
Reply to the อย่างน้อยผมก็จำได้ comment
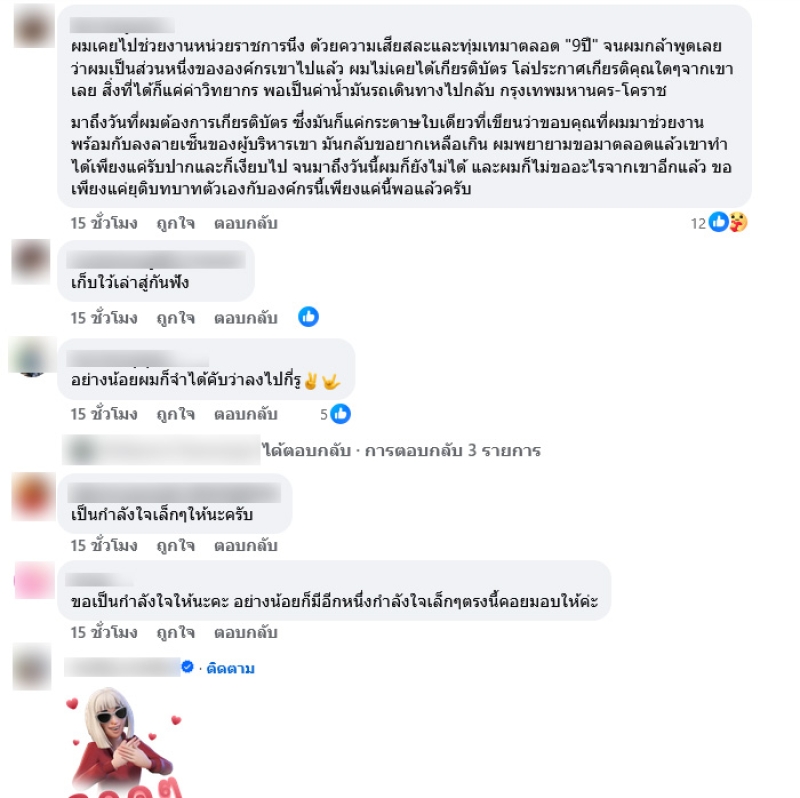tap(245, 414)
